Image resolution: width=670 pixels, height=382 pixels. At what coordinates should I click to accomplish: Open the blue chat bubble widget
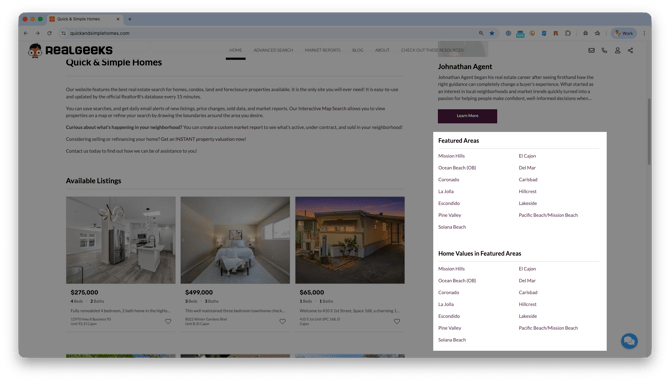pyautogui.click(x=629, y=341)
